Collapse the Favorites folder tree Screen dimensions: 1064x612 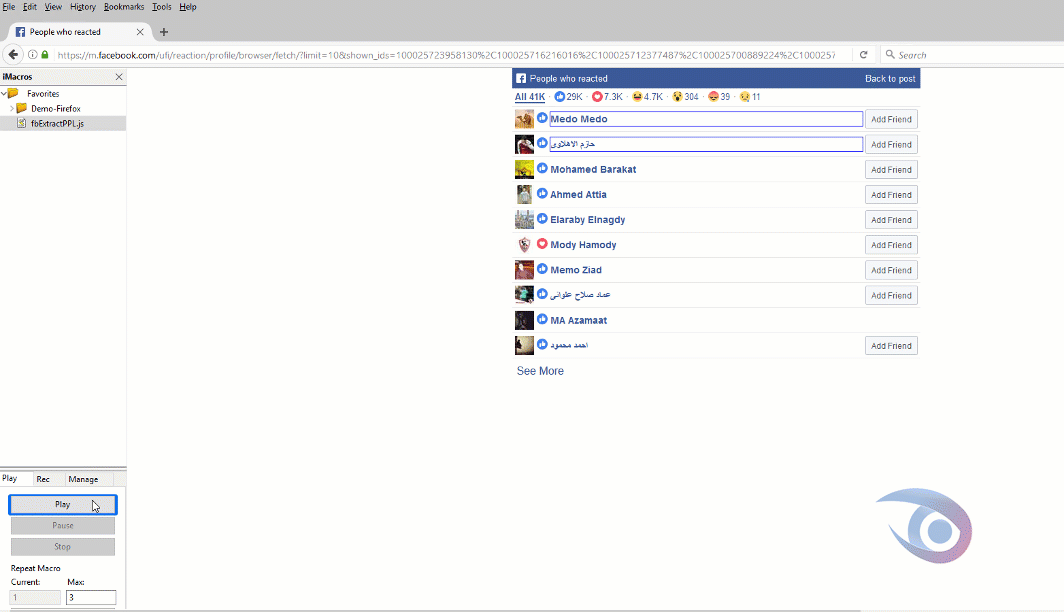(x=4, y=94)
